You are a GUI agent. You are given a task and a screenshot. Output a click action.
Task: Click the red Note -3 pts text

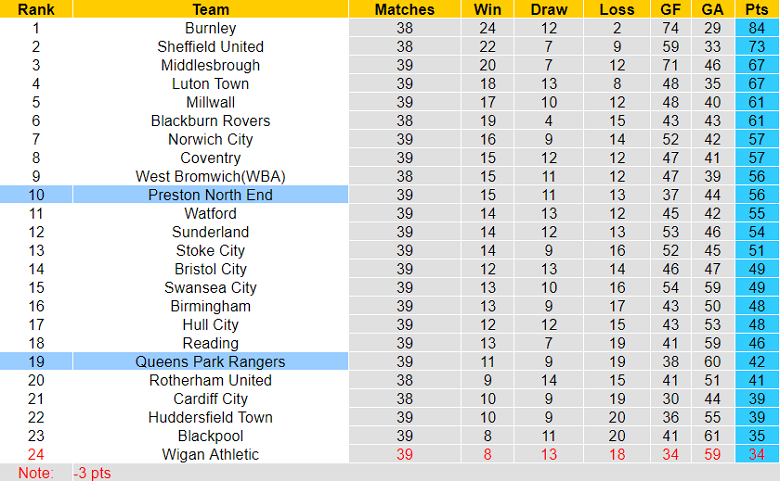tap(60, 473)
